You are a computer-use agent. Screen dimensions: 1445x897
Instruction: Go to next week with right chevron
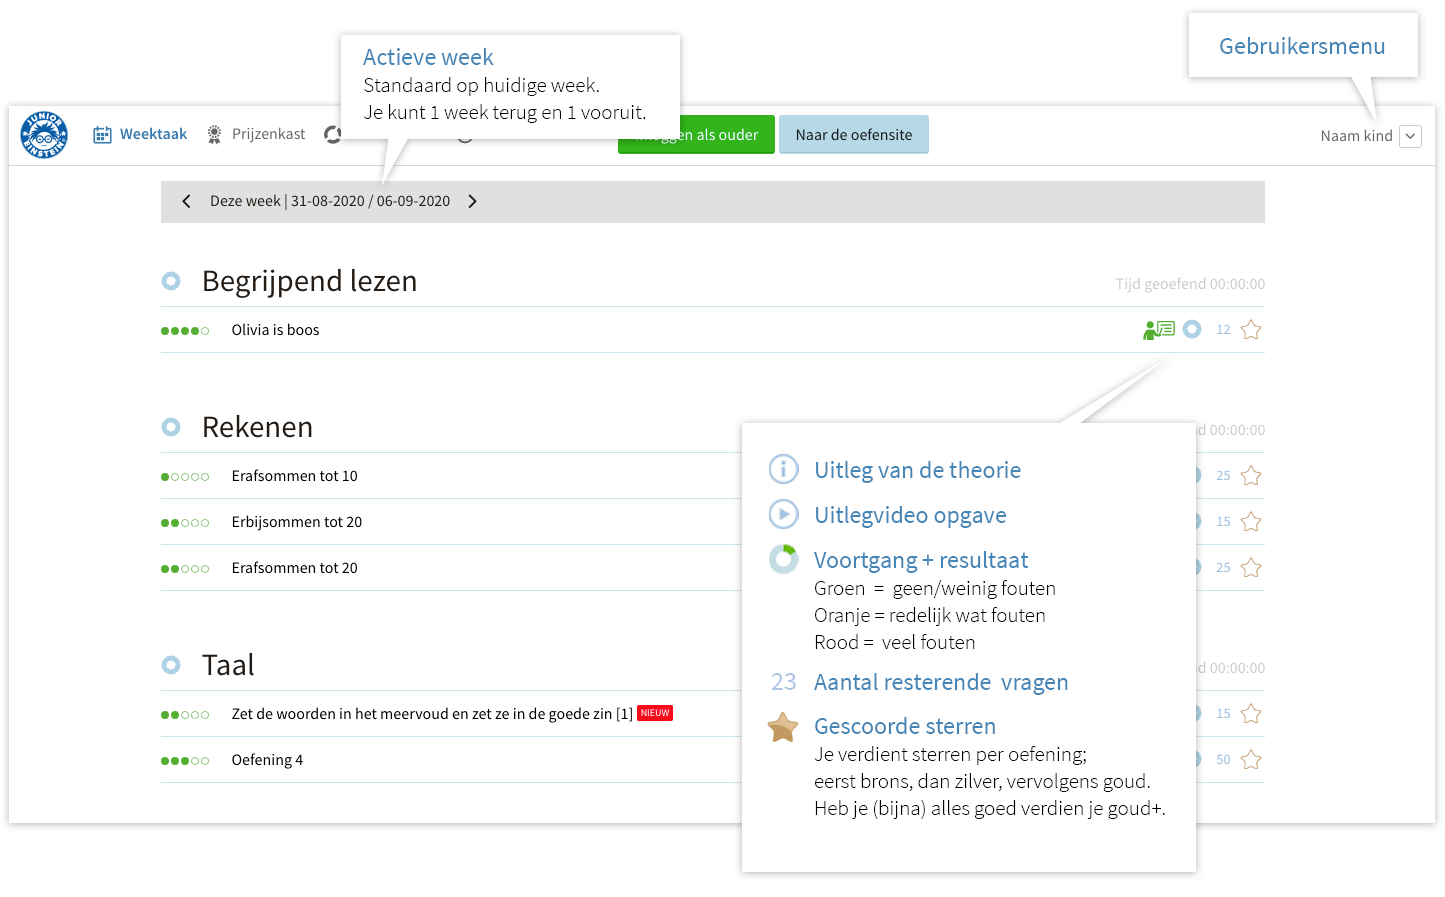tap(472, 202)
